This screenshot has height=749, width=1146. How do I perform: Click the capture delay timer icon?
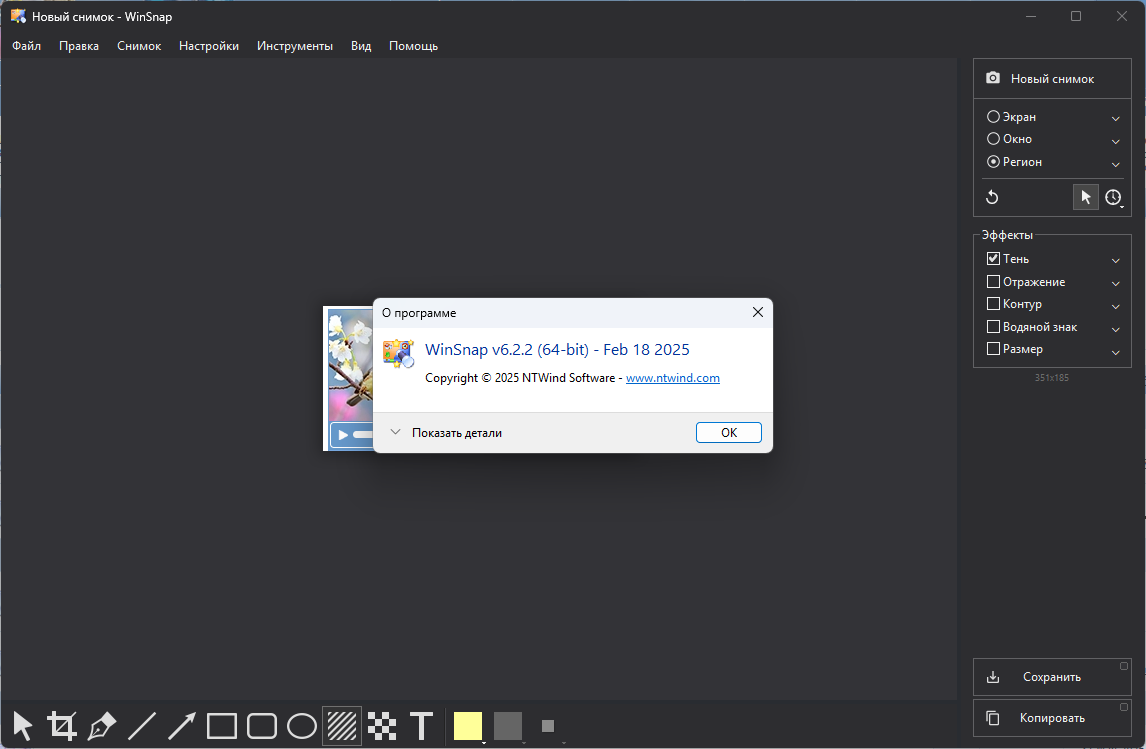point(1113,197)
